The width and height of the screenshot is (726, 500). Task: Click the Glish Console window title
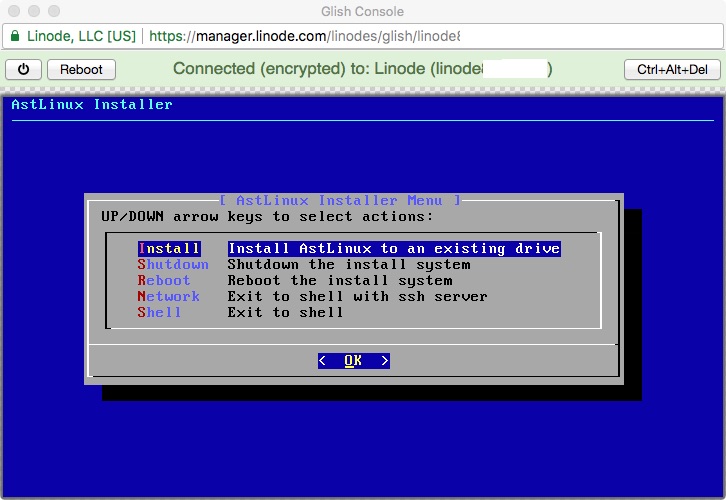click(x=363, y=11)
